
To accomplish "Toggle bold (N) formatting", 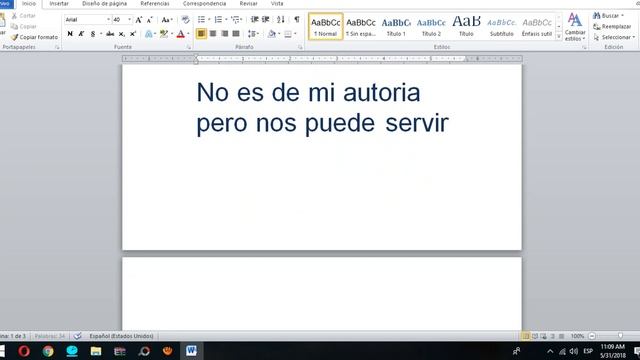I will (70, 34).
